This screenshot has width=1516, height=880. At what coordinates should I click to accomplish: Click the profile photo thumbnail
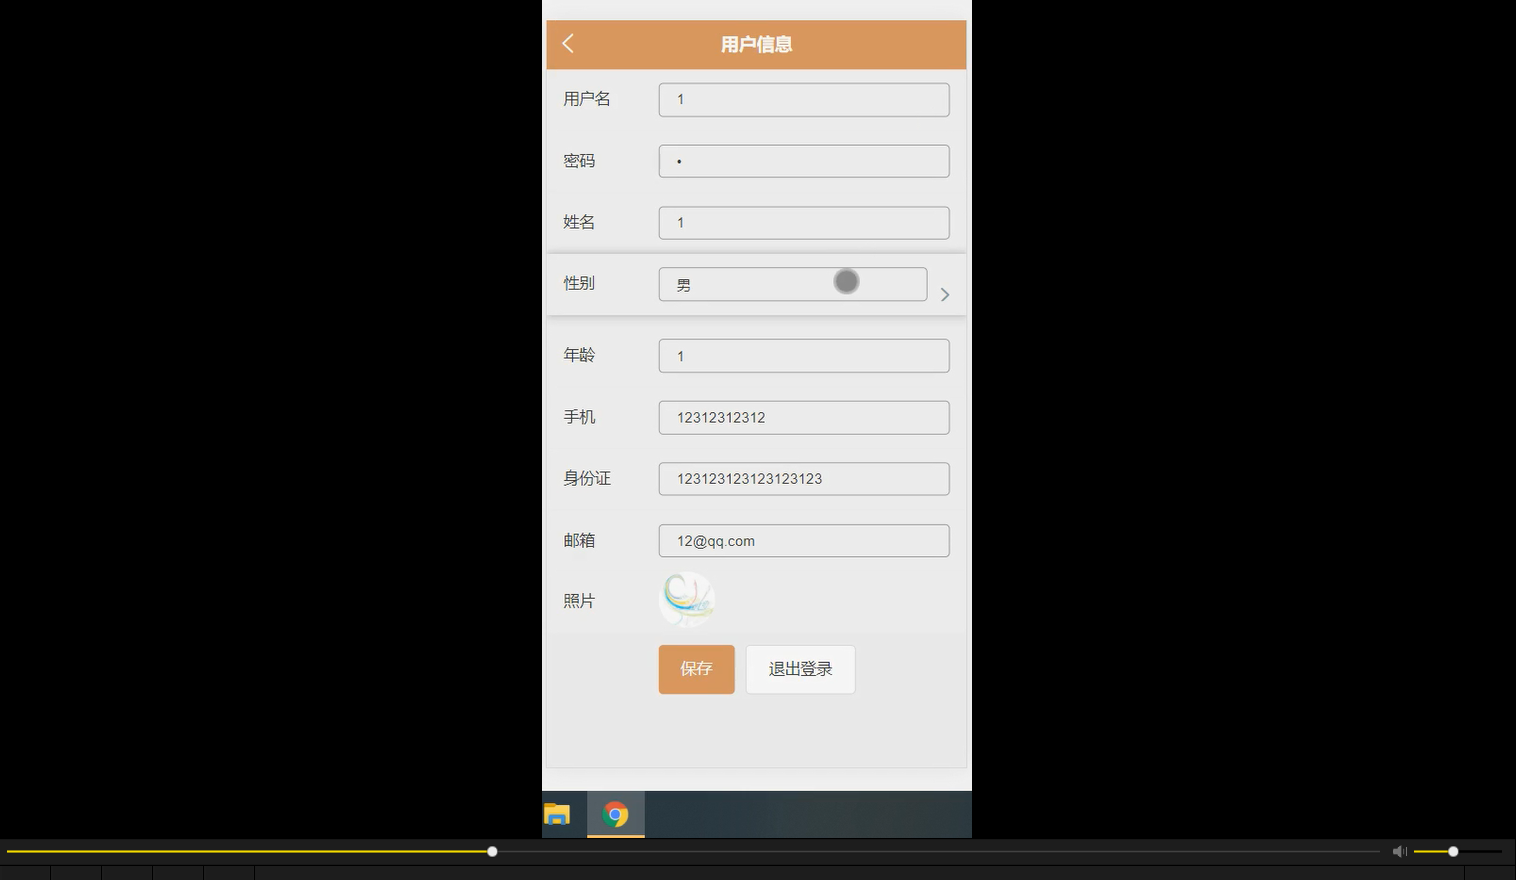(687, 600)
